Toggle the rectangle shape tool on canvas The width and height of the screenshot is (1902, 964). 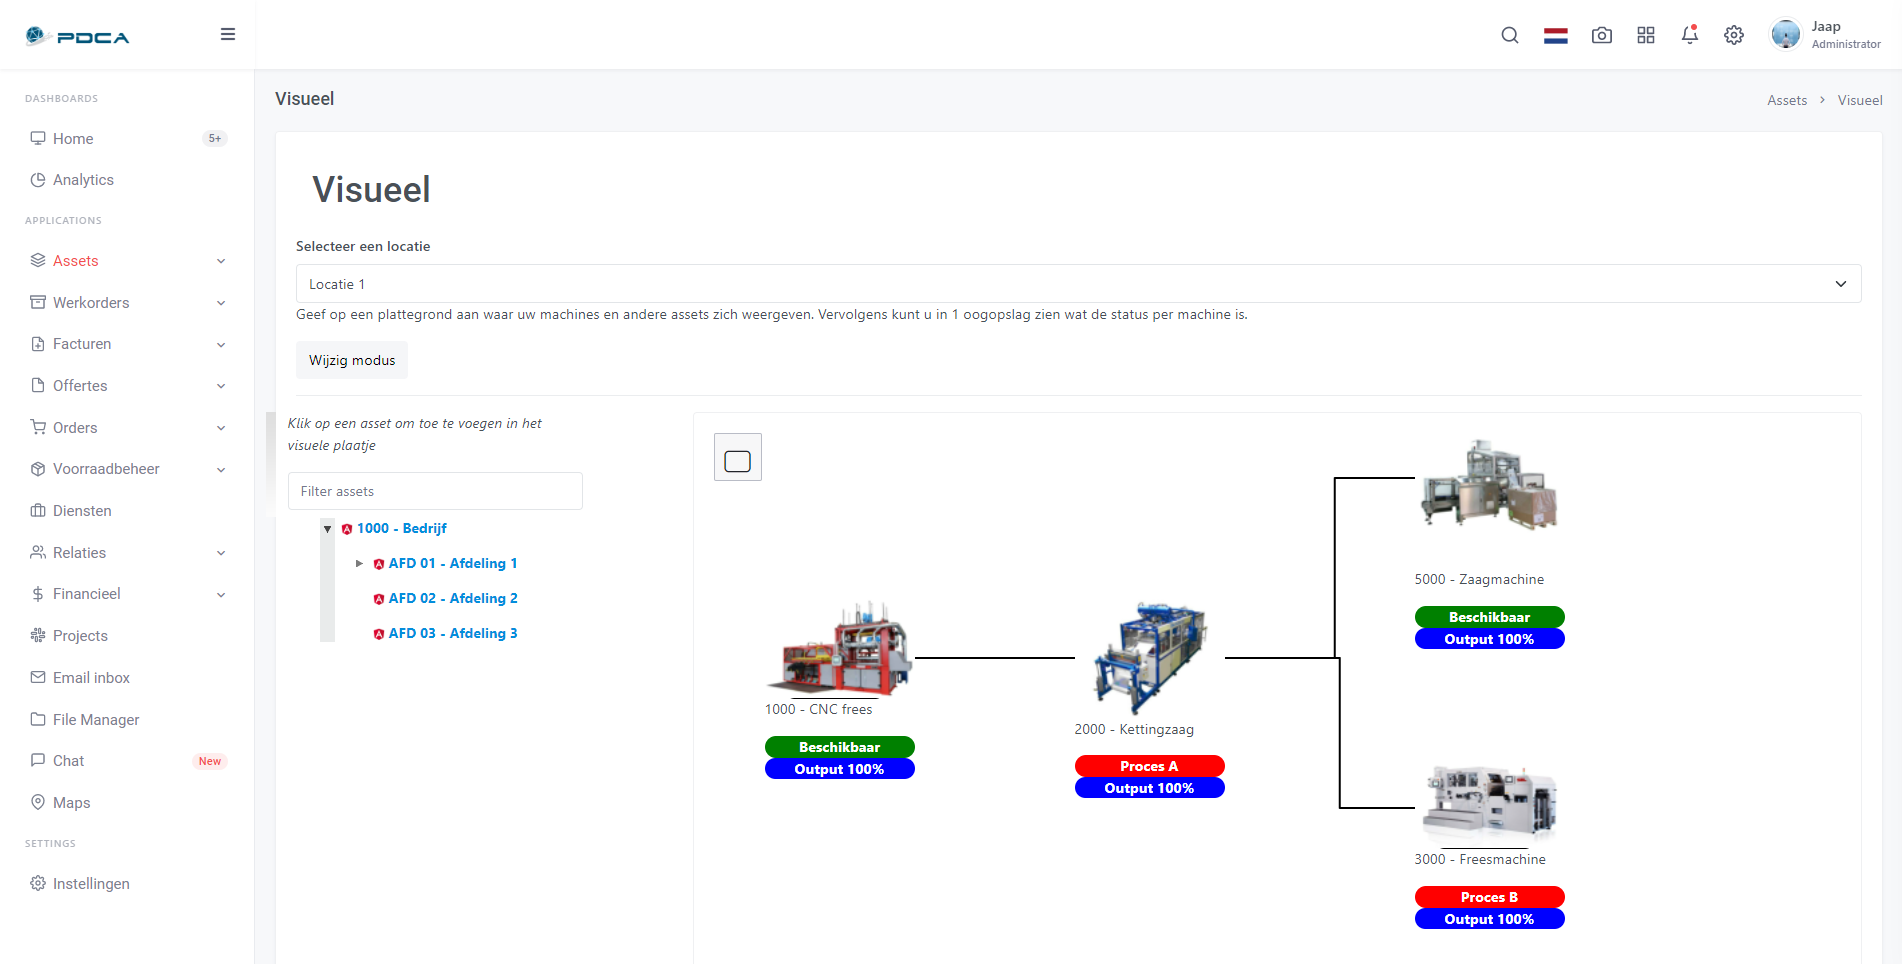tap(738, 457)
